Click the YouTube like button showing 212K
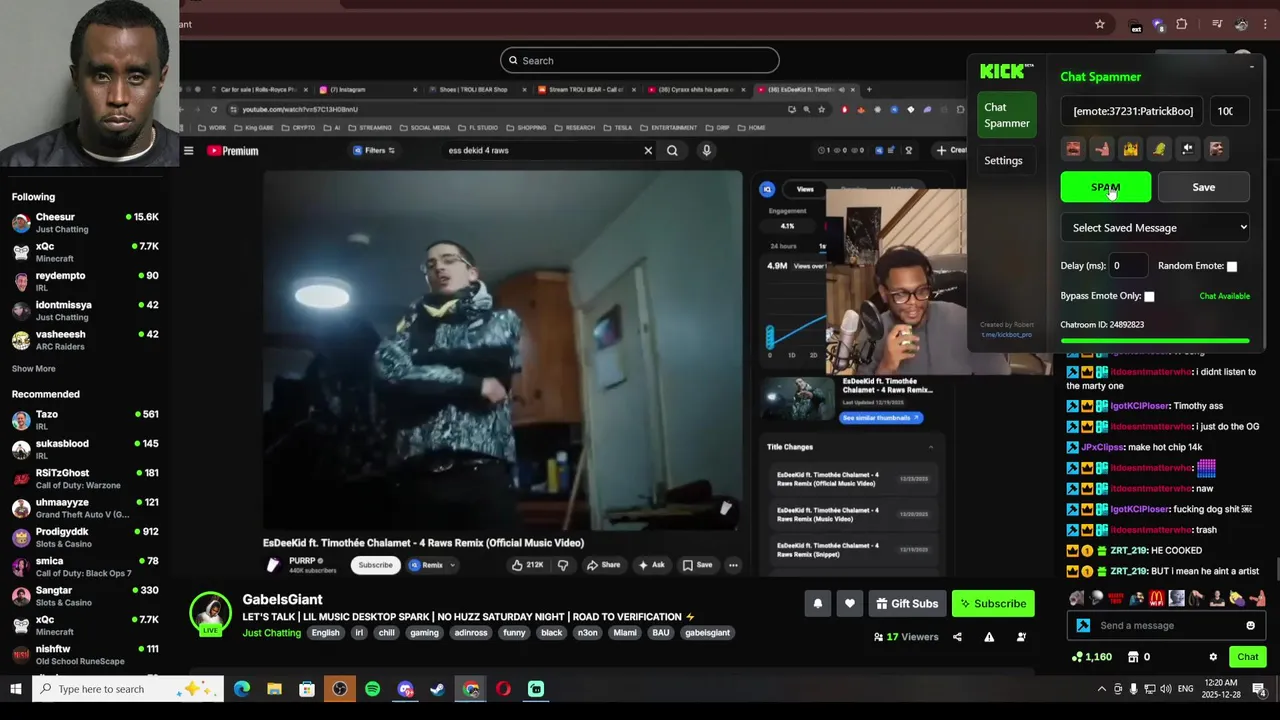 click(527, 565)
